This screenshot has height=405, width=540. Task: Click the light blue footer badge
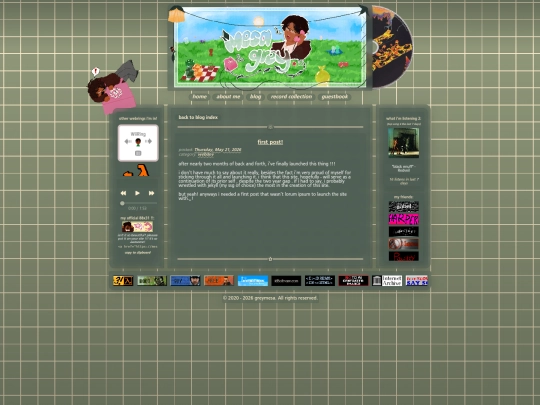point(253,281)
